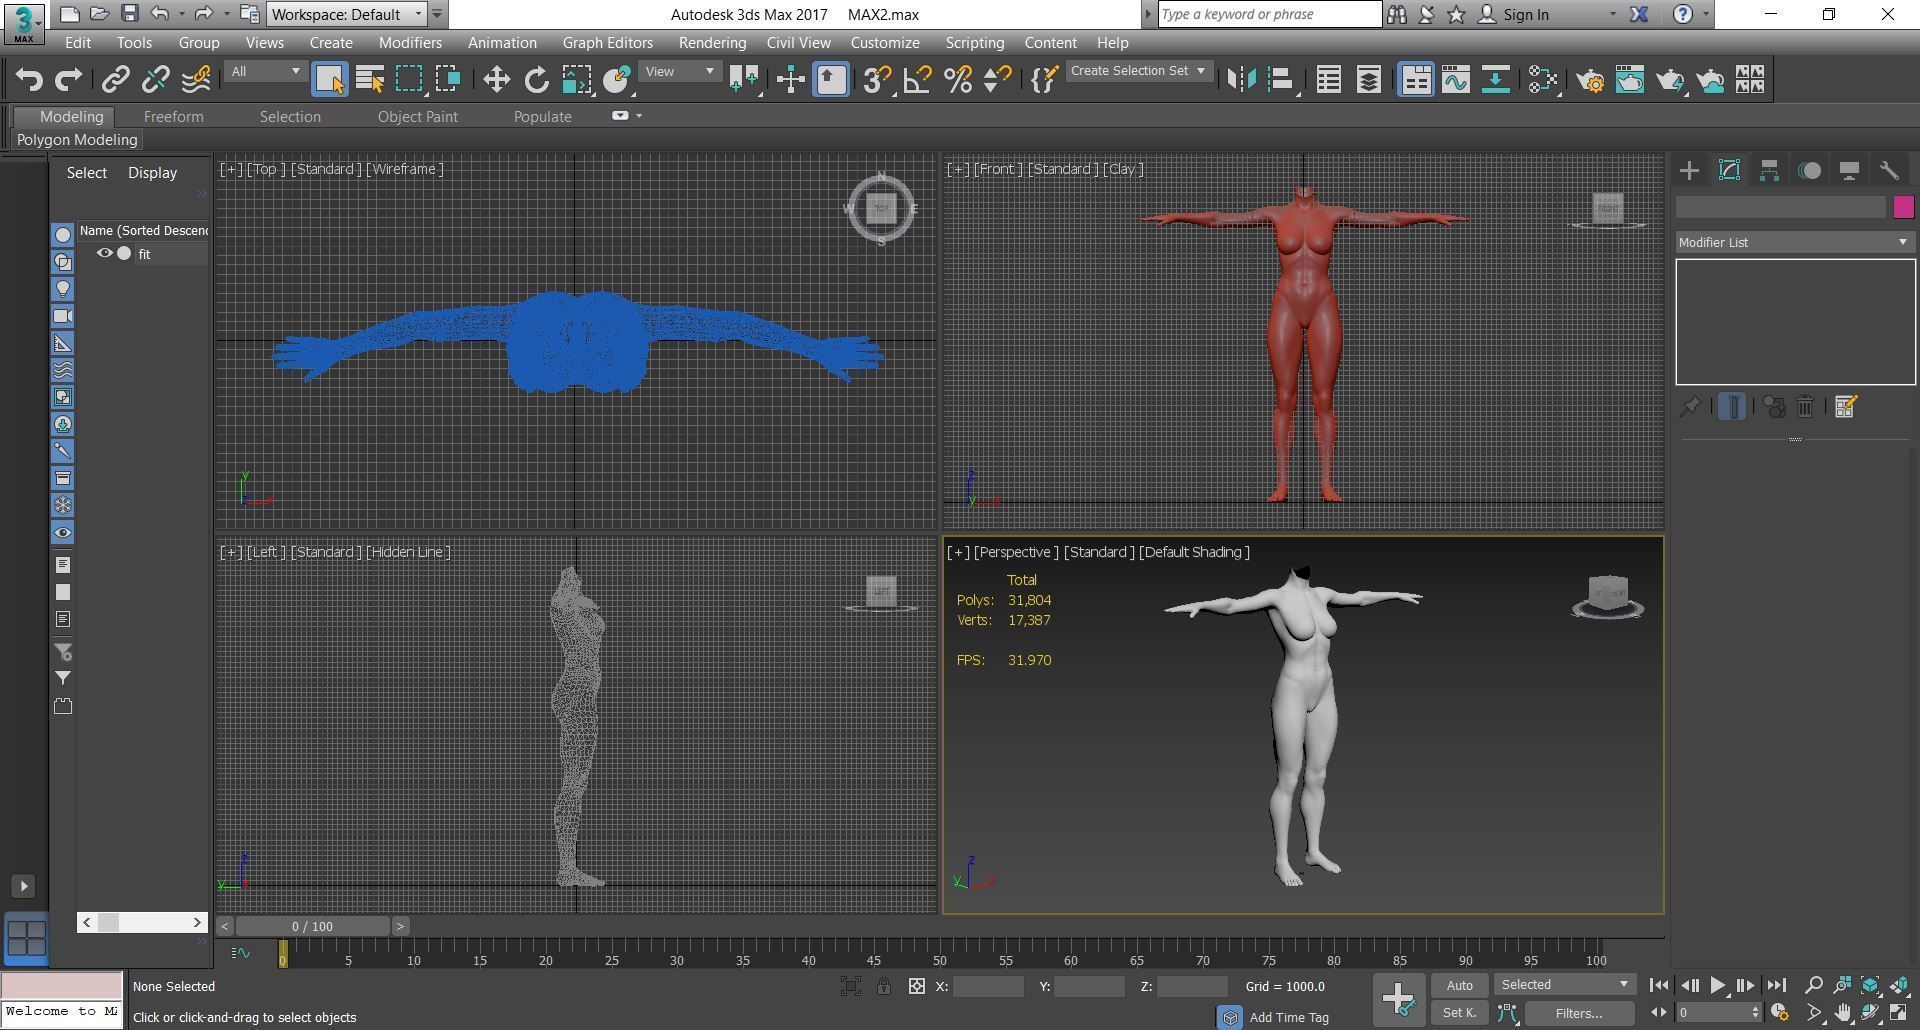Toggle the ribbon display

pyautogui.click(x=1415, y=79)
